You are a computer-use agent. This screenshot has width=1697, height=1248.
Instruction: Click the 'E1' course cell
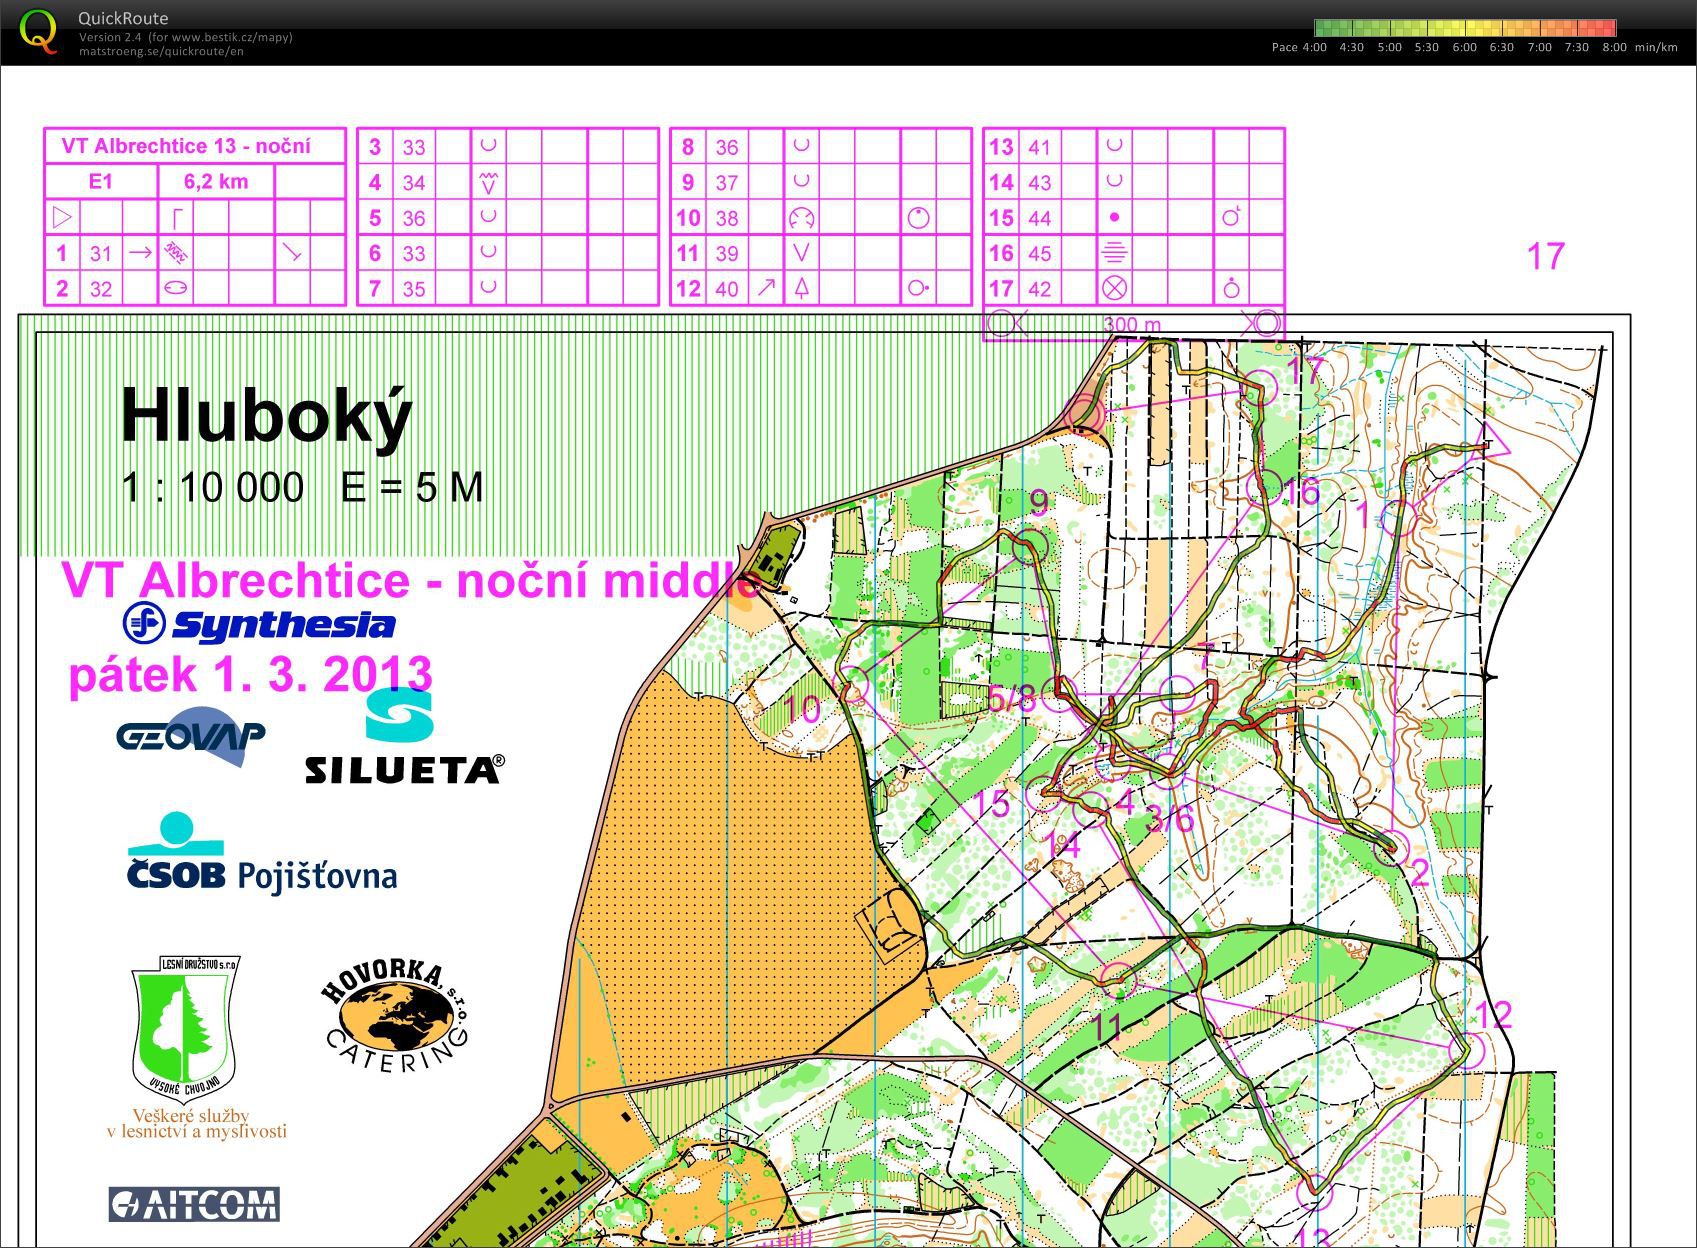[x=101, y=181]
